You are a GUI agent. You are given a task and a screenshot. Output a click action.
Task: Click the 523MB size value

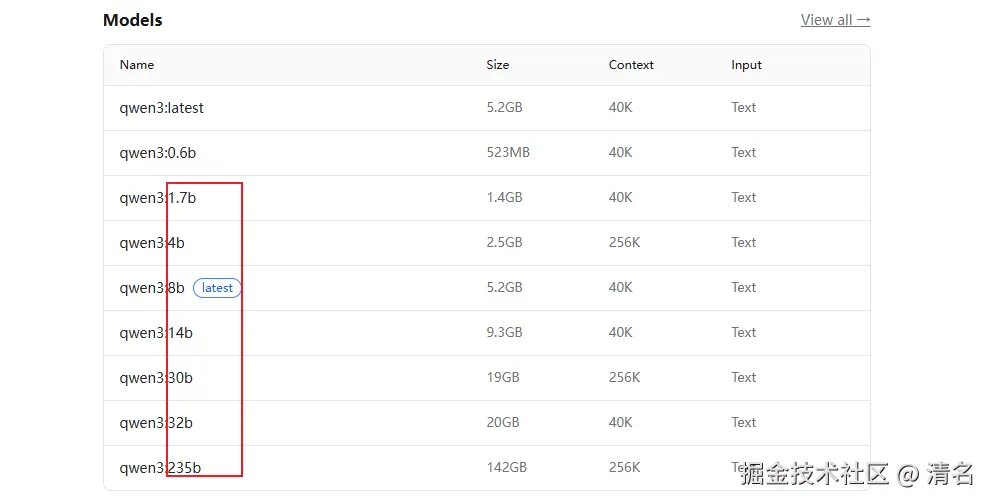(508, 153)
